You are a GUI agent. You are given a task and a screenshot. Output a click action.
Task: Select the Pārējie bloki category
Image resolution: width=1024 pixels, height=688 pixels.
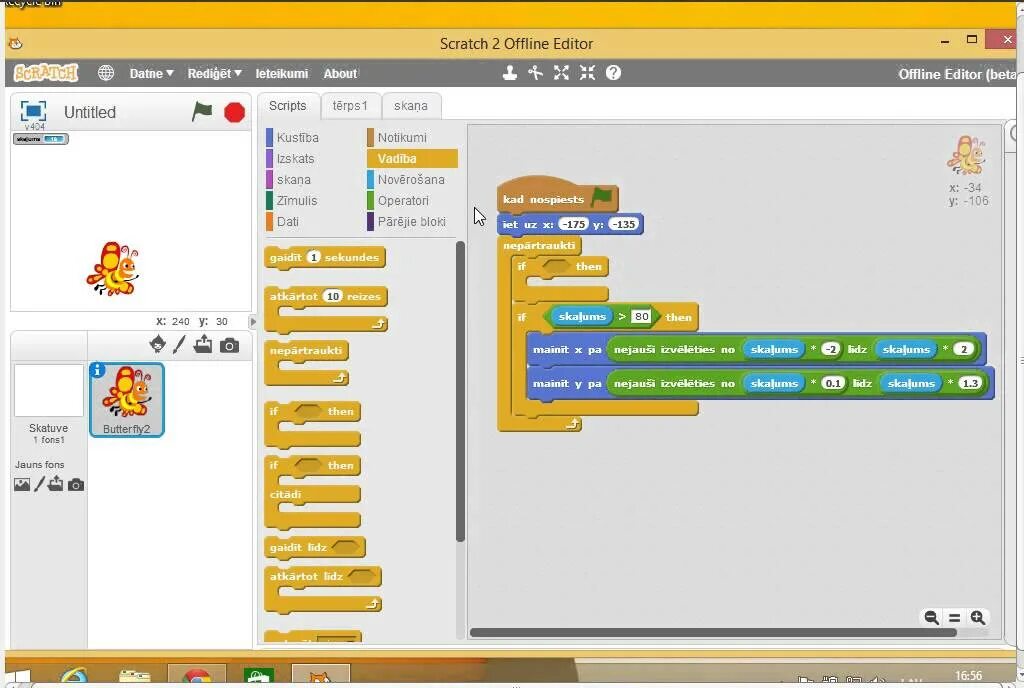[x=411, y=221]
